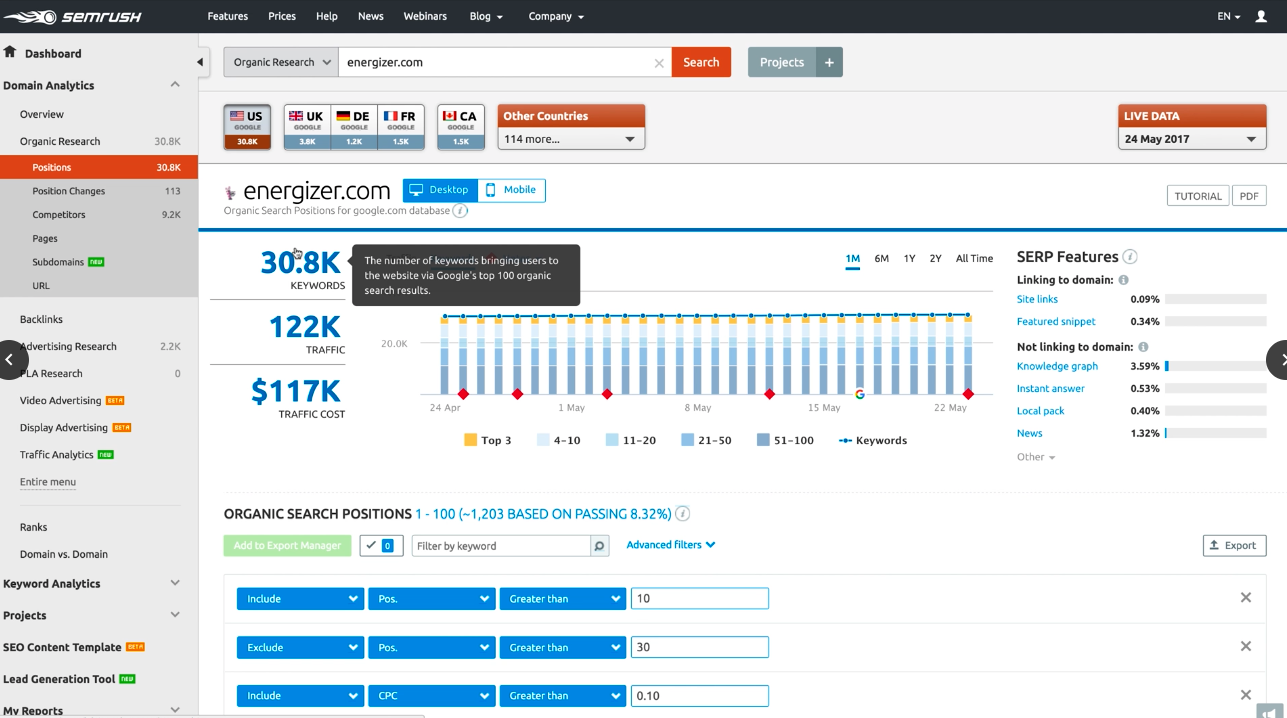Click the magnifier icon in keyword filter field

click(598, 545)
